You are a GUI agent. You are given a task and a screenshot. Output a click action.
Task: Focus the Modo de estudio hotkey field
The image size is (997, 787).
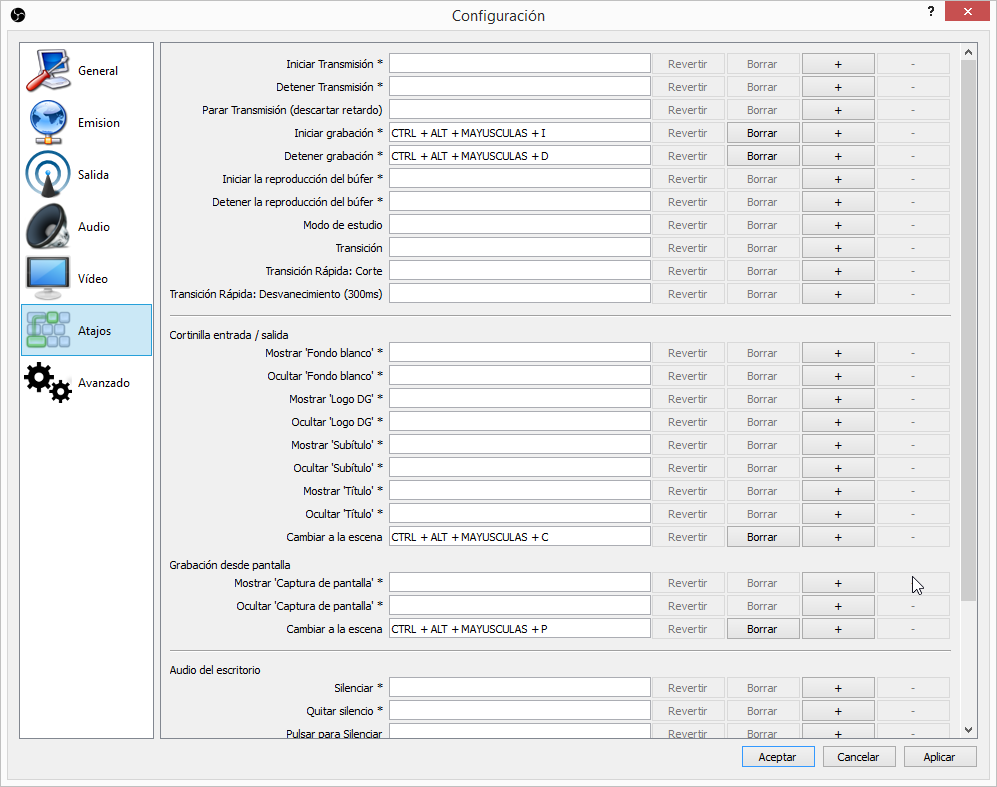(519, 224)
